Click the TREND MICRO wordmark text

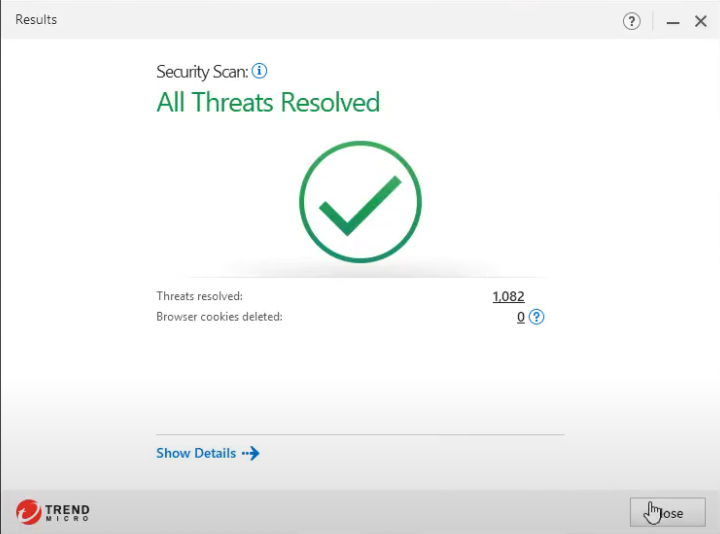67,513
